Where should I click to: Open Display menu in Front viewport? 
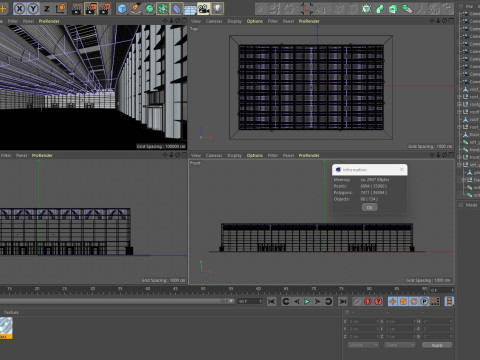click(x=235, y=155)
